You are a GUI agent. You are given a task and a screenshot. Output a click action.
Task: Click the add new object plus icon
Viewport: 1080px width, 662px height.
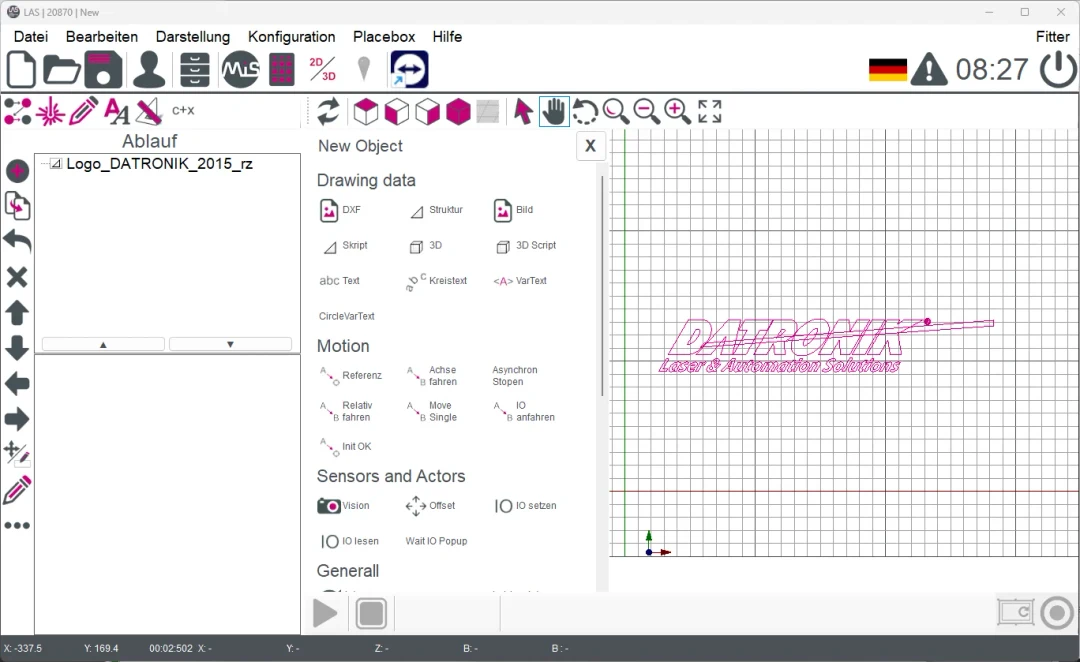click(x=17, y=171)
